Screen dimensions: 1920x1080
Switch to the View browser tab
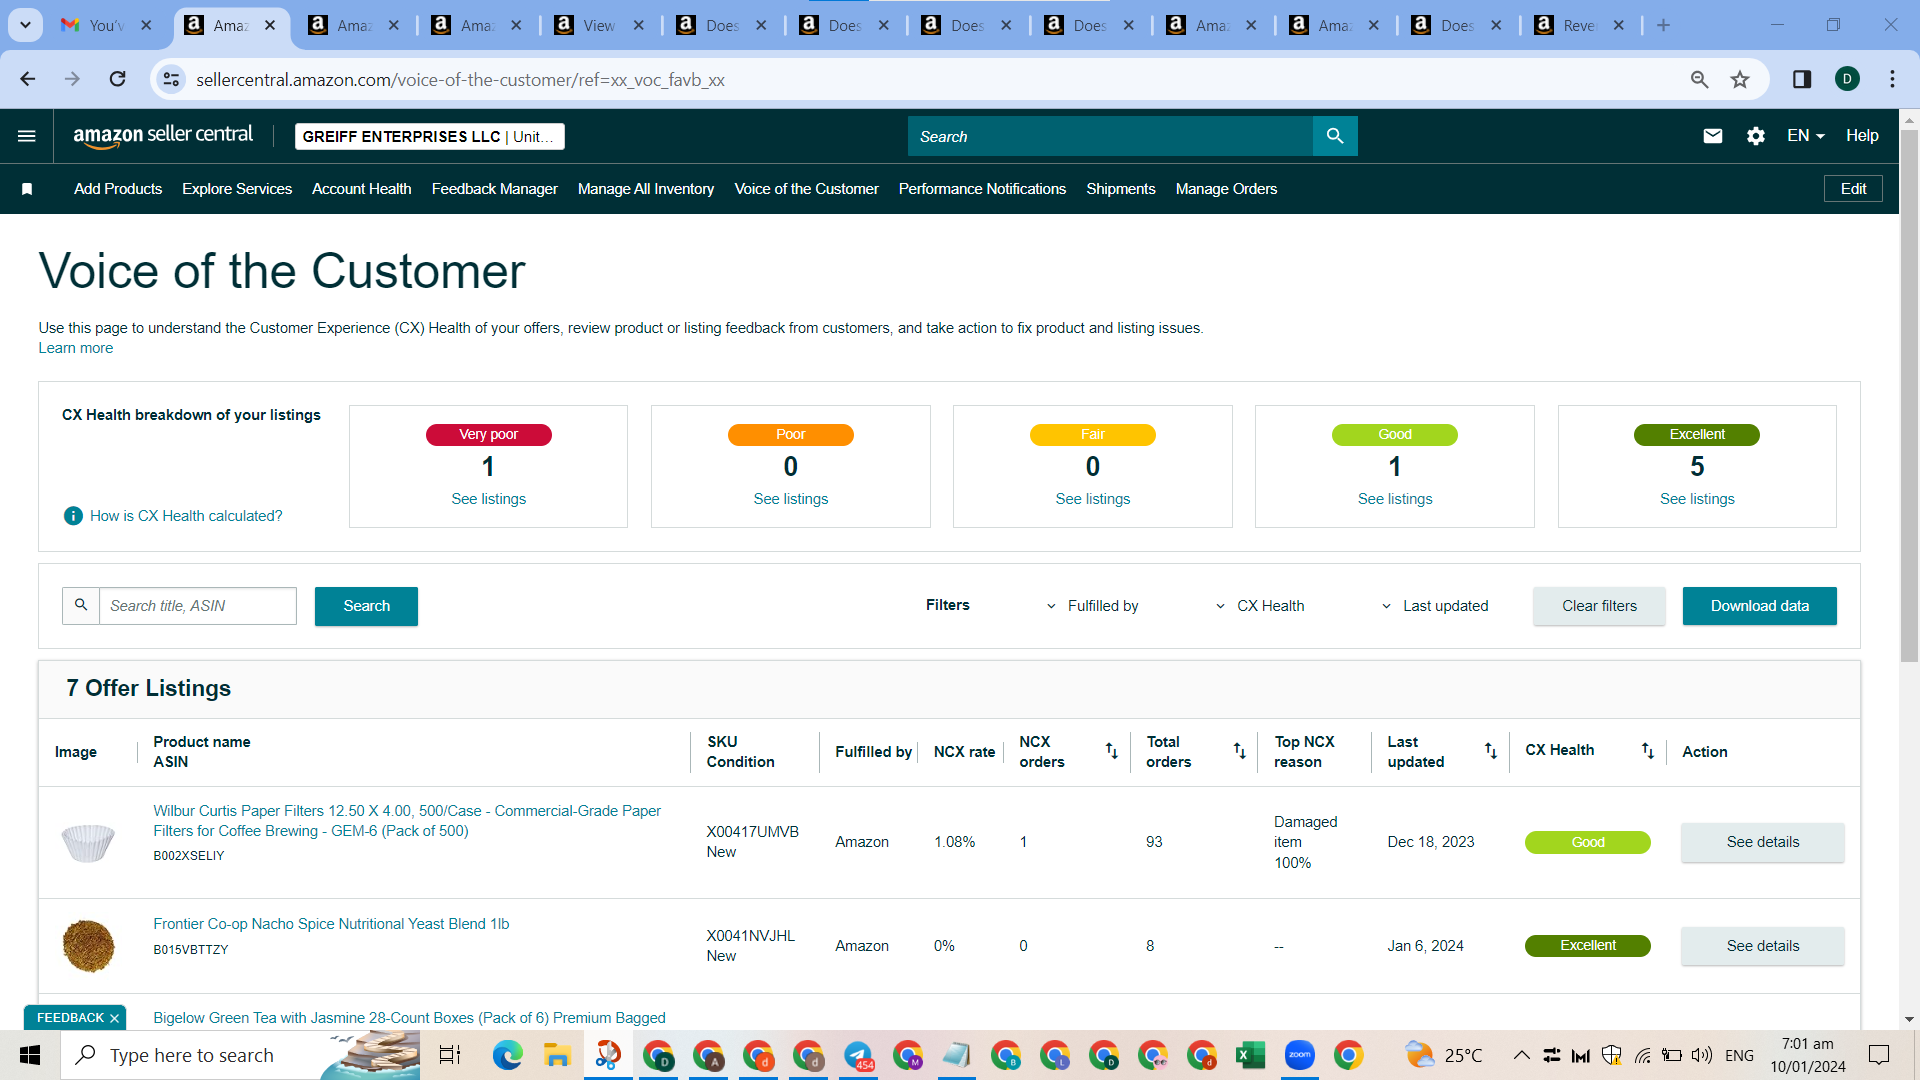coord(600,25)
